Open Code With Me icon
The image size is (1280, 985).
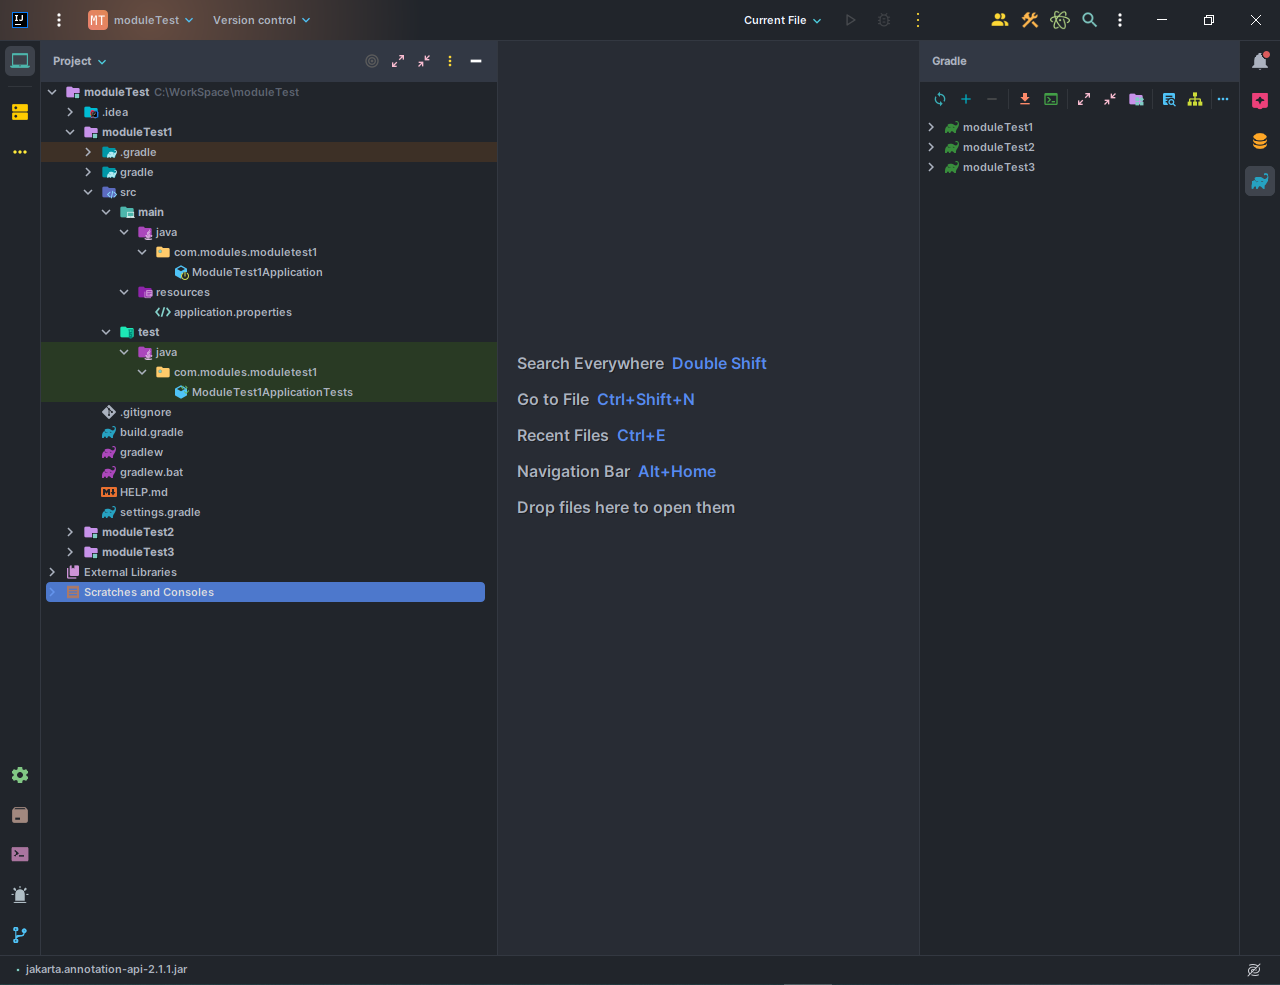tap(1000, 20)
